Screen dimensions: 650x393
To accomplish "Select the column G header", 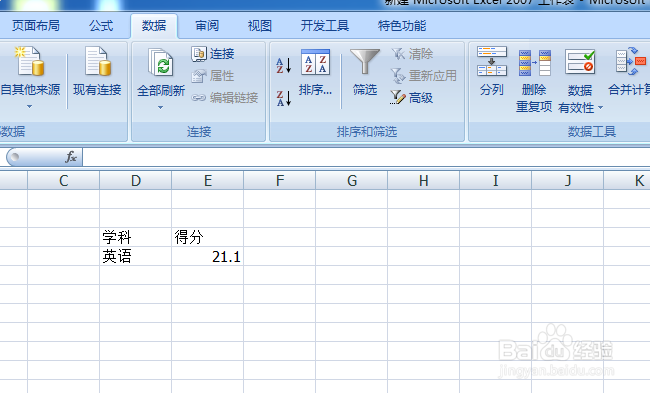I will click(x=352, y=180).
